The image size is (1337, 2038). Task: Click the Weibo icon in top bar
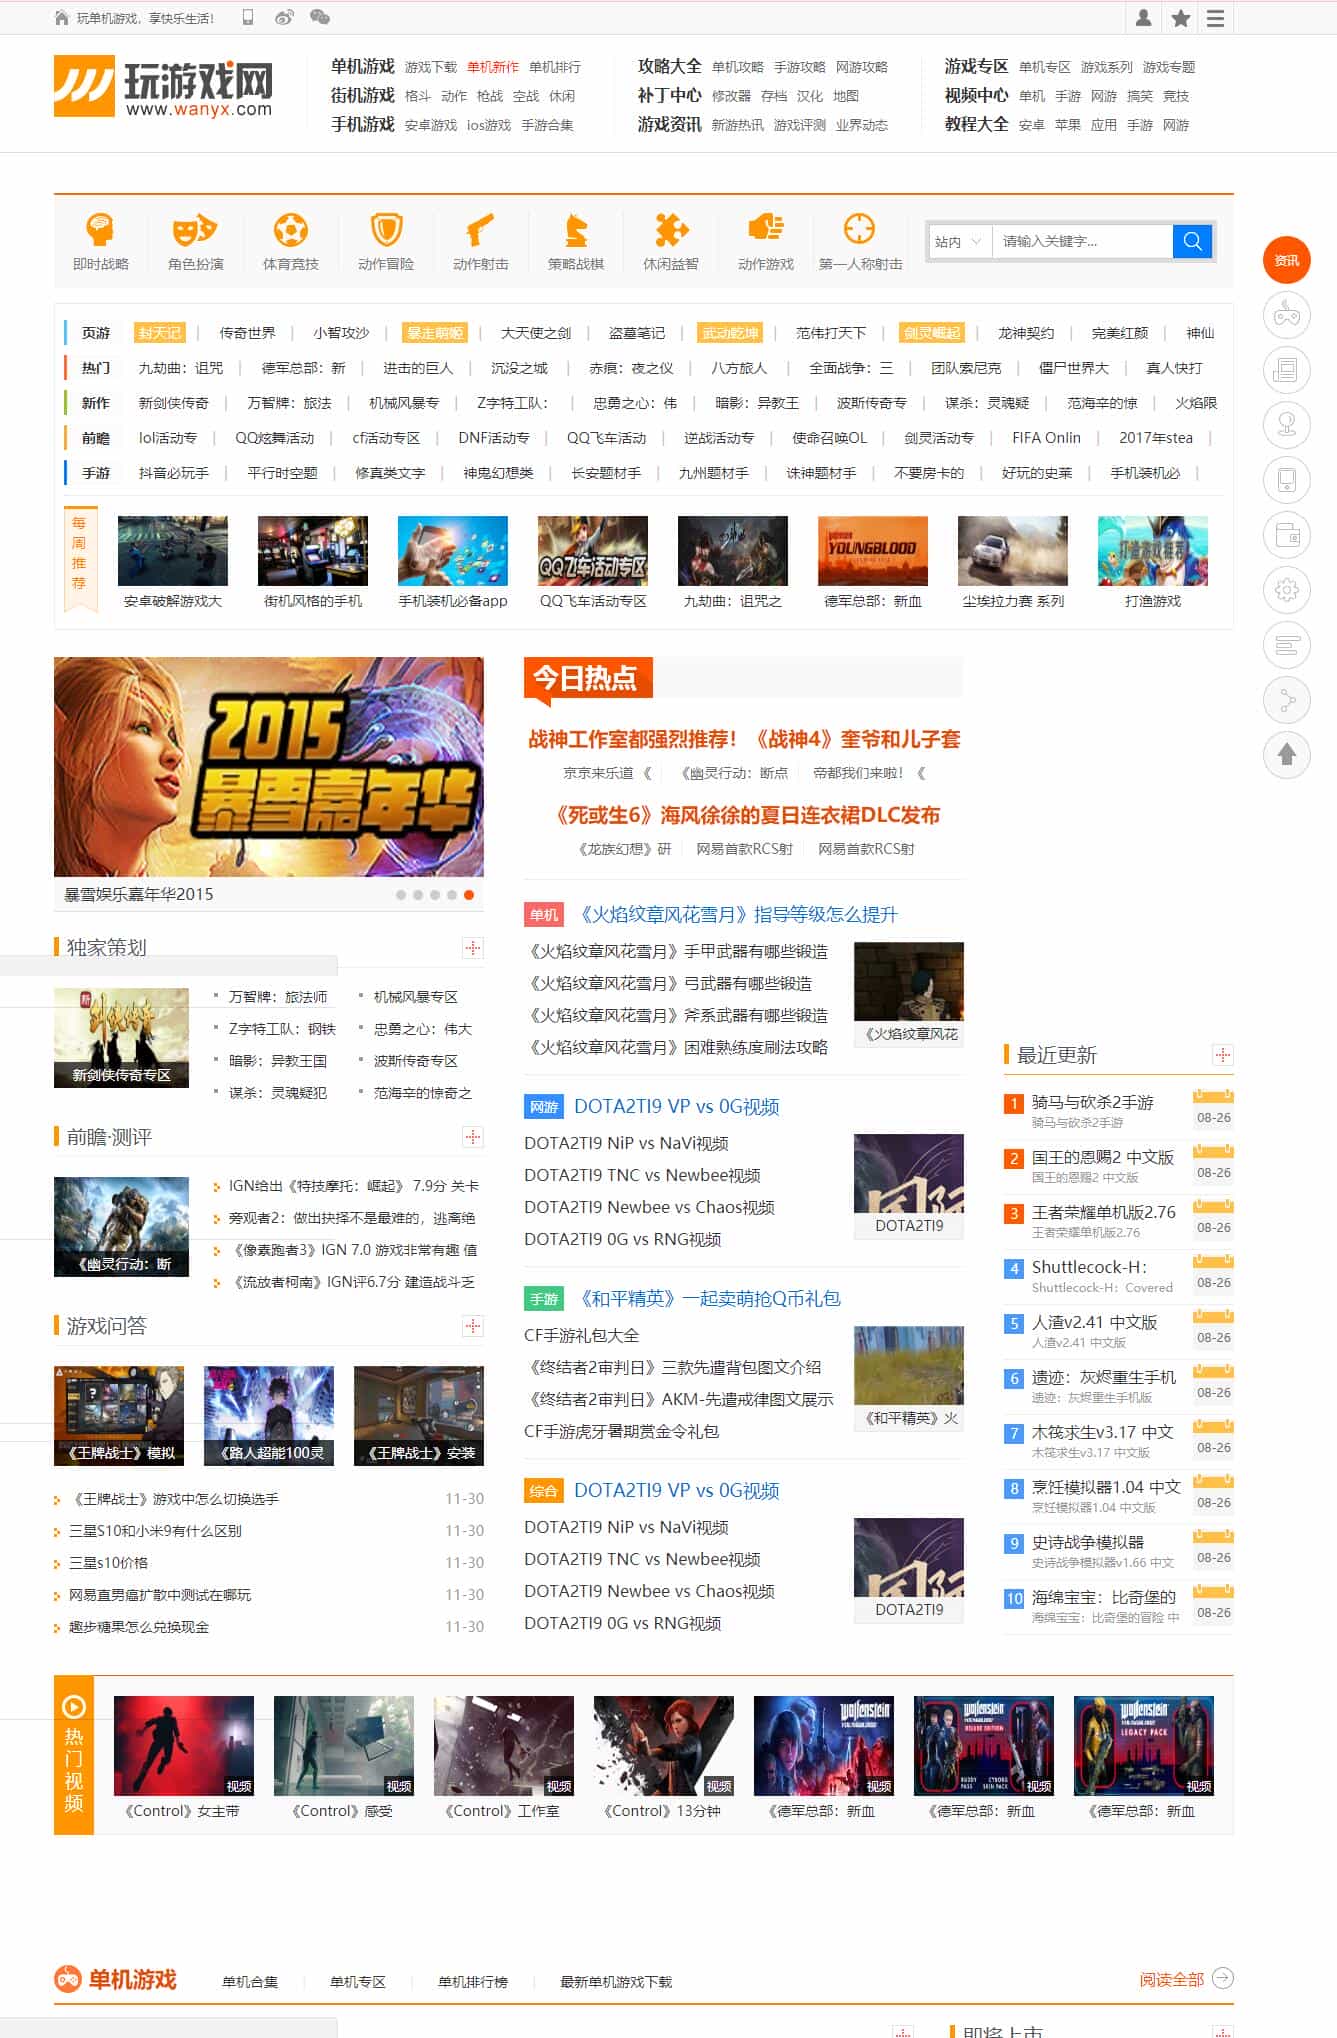(x=284, y=17)
